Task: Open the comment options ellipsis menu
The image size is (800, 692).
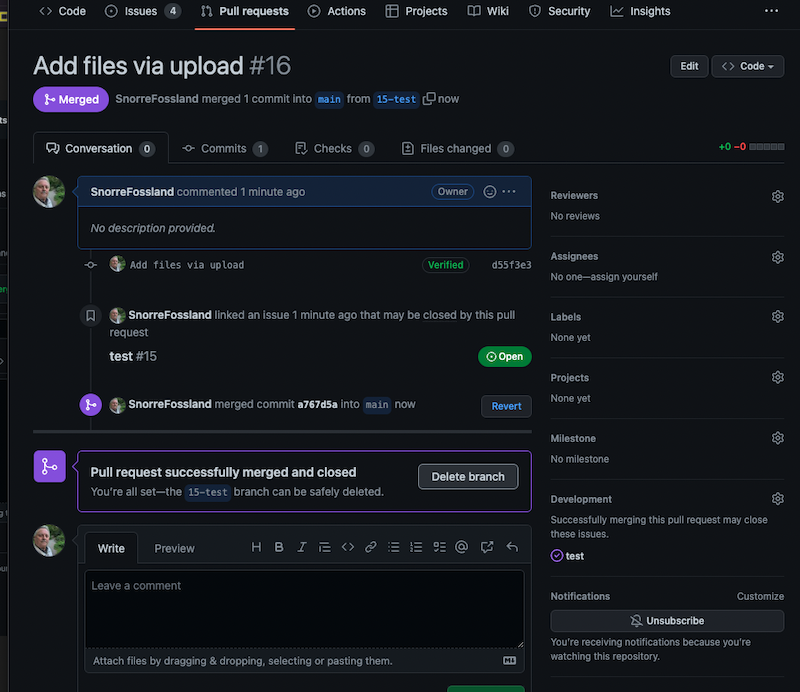Action: coord(509,191)
